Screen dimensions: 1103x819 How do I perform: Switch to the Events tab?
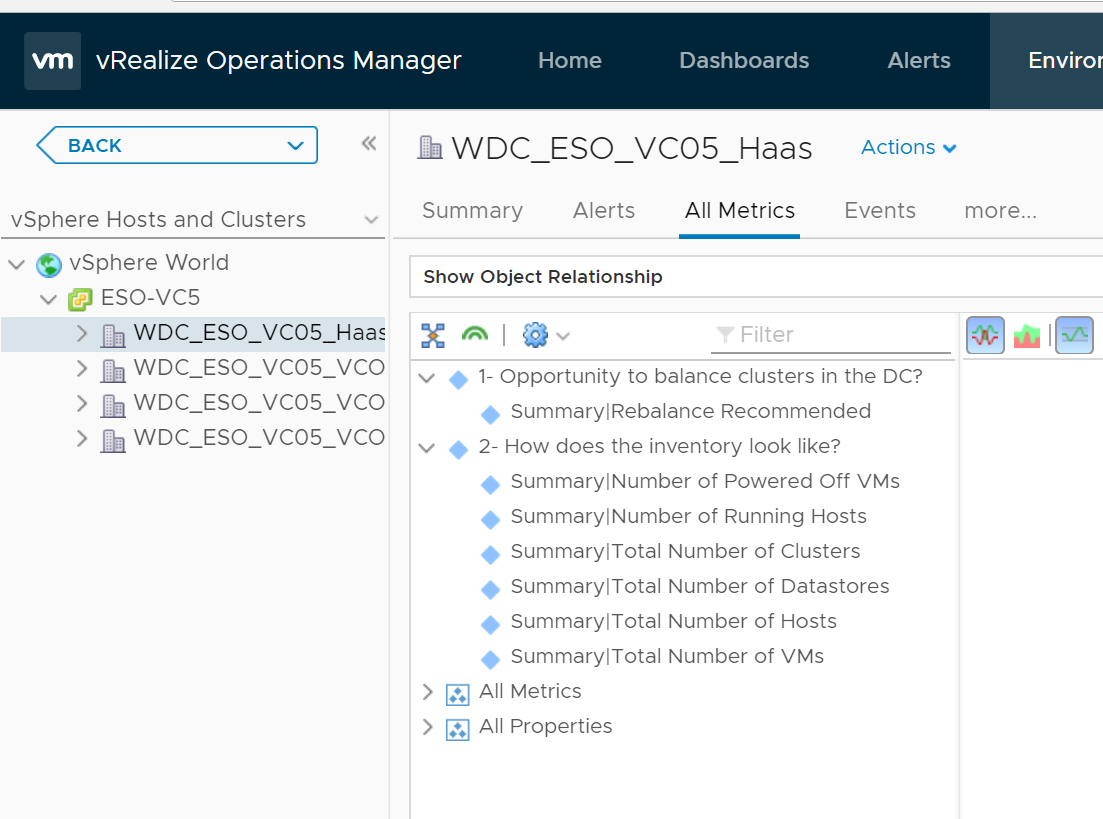pos(880,211)
